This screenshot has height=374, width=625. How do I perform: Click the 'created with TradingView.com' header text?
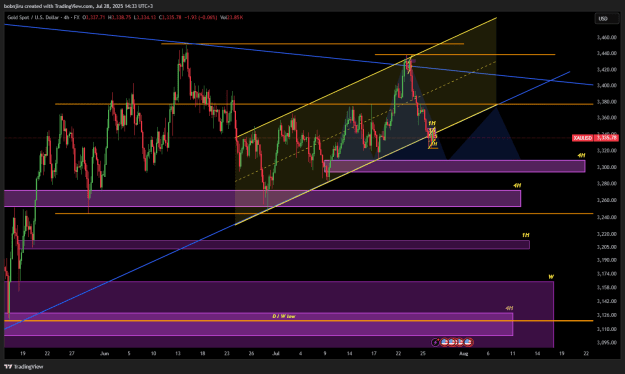tap(58, 6)
